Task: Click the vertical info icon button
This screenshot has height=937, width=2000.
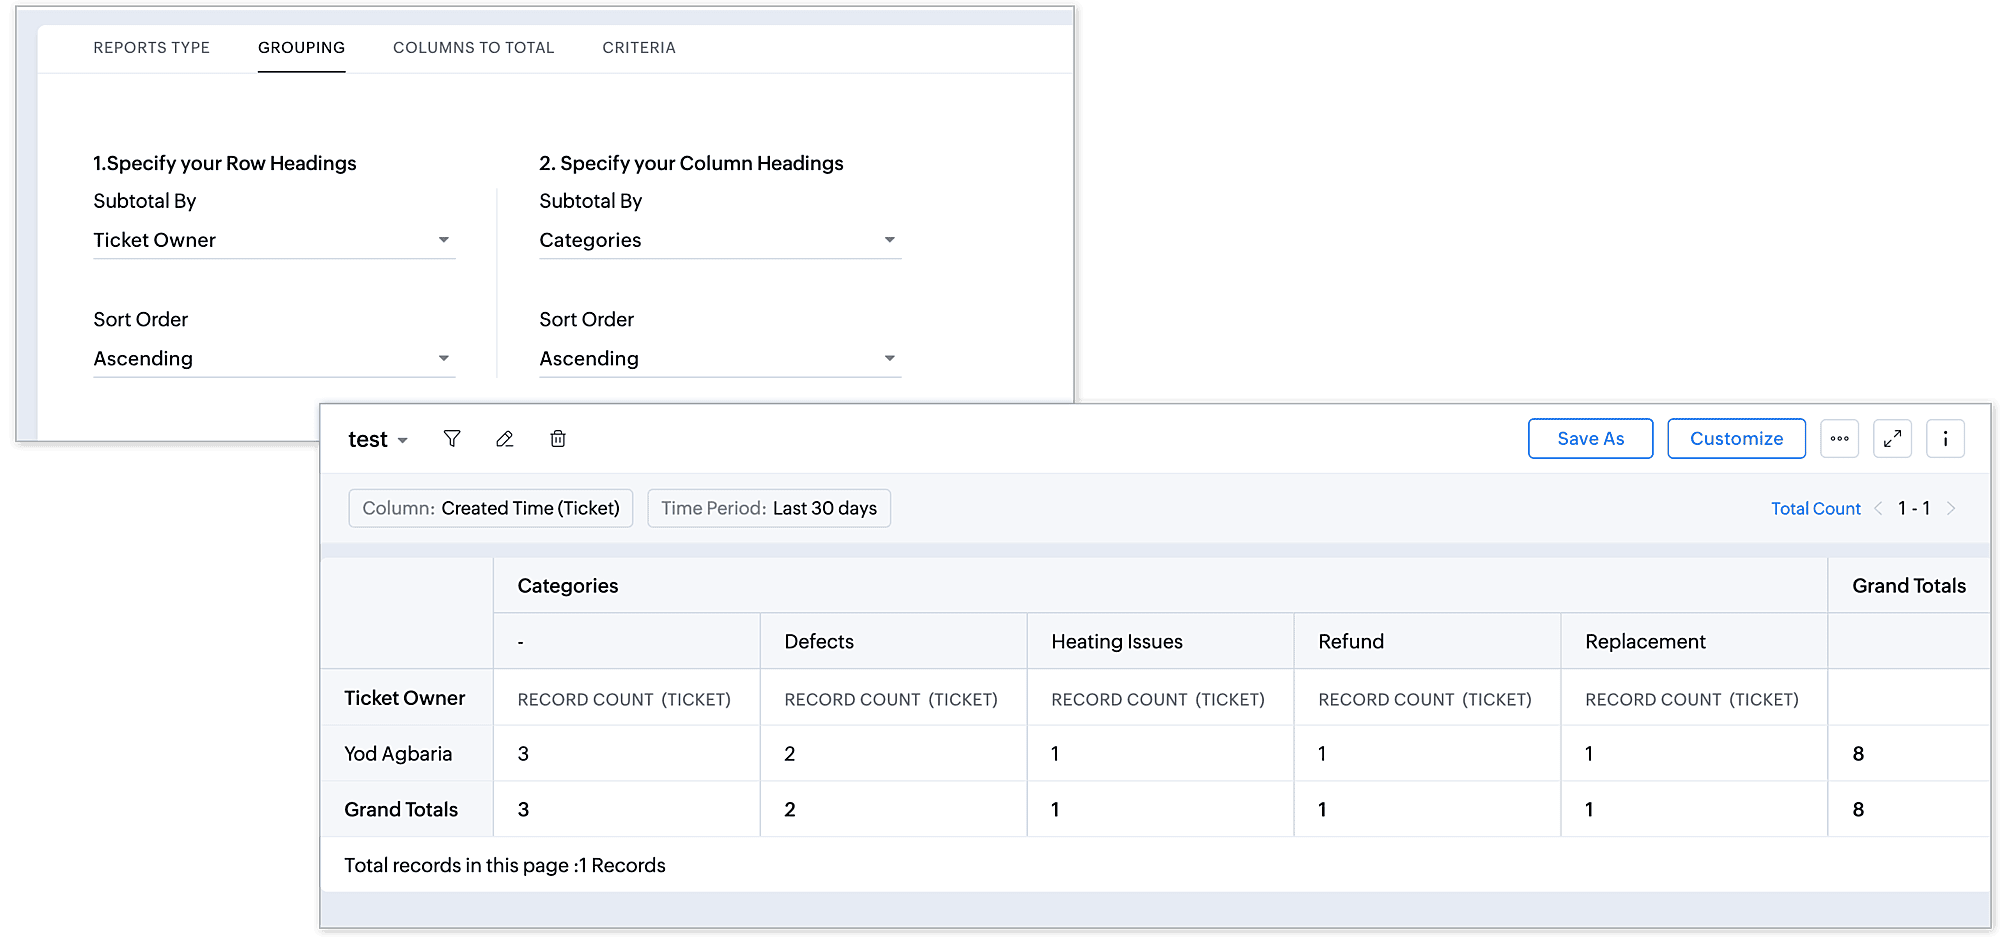Action: [x=1945, y=439]
